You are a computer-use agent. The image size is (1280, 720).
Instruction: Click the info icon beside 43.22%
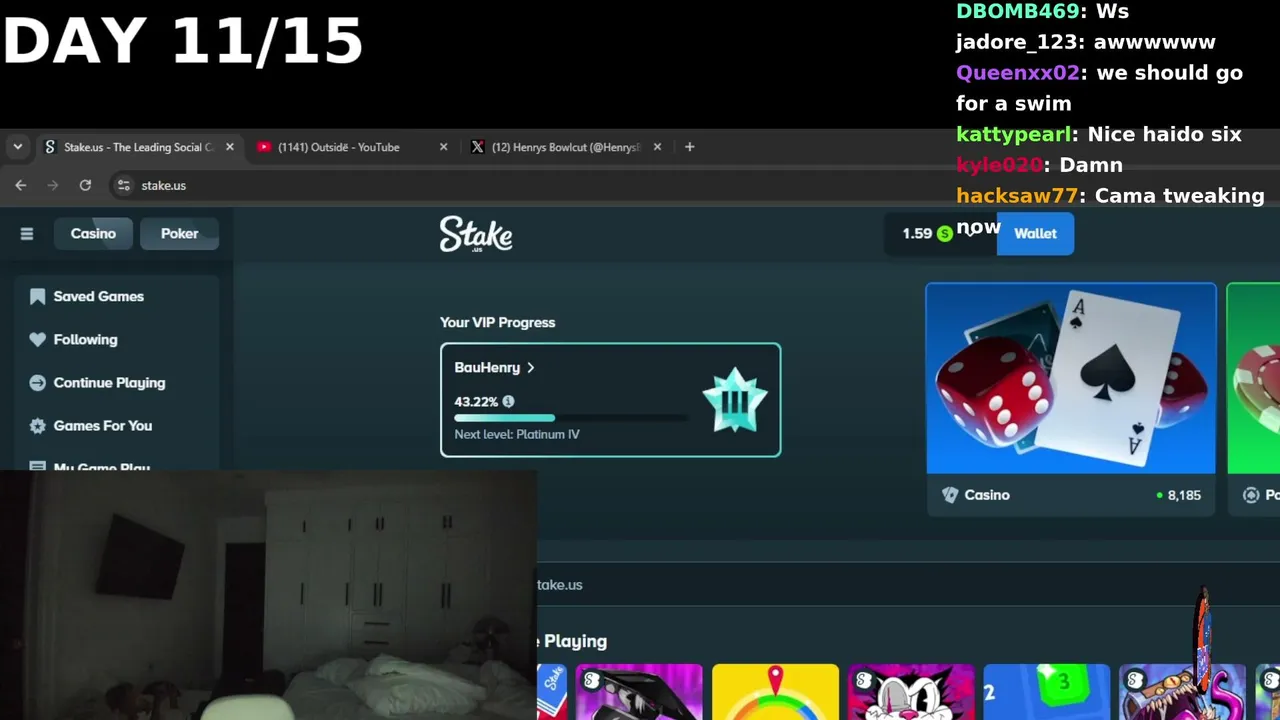508,402
